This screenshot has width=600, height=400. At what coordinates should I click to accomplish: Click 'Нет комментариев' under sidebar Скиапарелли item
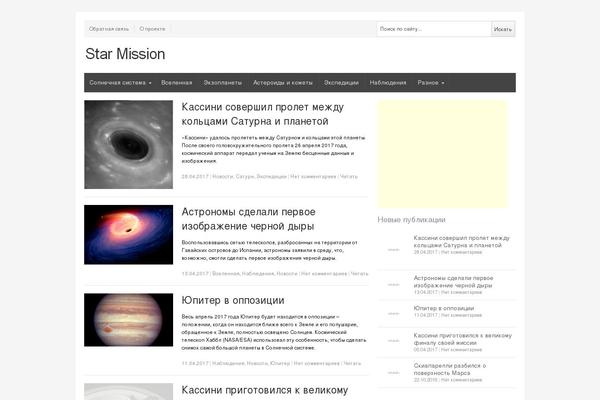(461, 380)
